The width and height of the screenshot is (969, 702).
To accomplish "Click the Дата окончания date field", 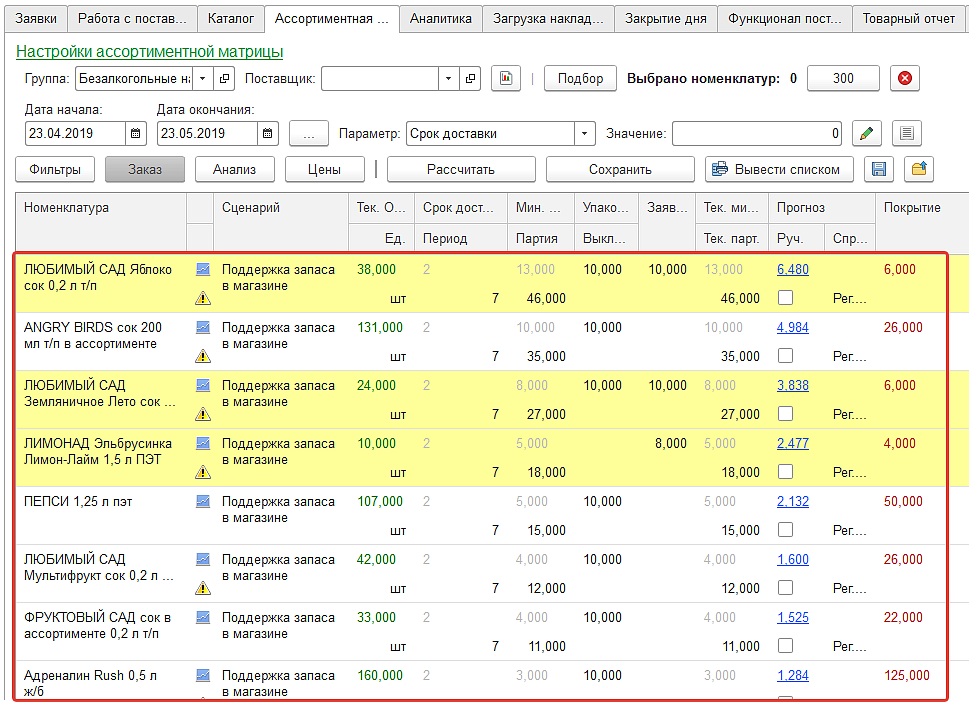I will click(207, 133).
